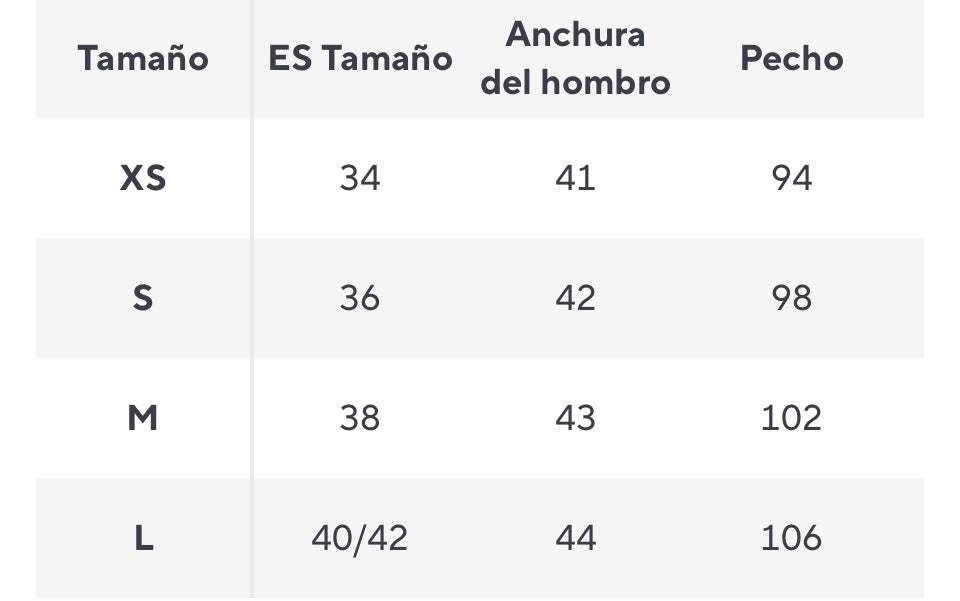
Task: Select the M size row label
Action: click(143, 418)
